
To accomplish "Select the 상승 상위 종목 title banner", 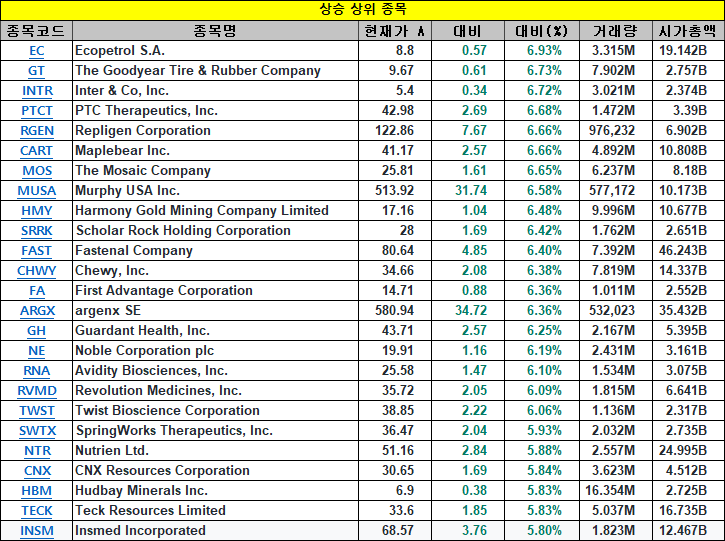I will coord(362,10).
